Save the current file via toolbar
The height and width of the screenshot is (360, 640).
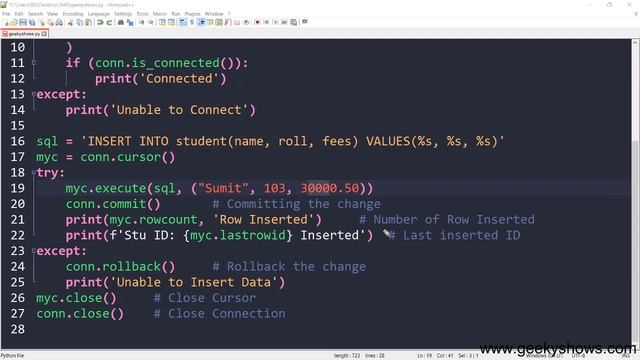click(x=23, y=22)
